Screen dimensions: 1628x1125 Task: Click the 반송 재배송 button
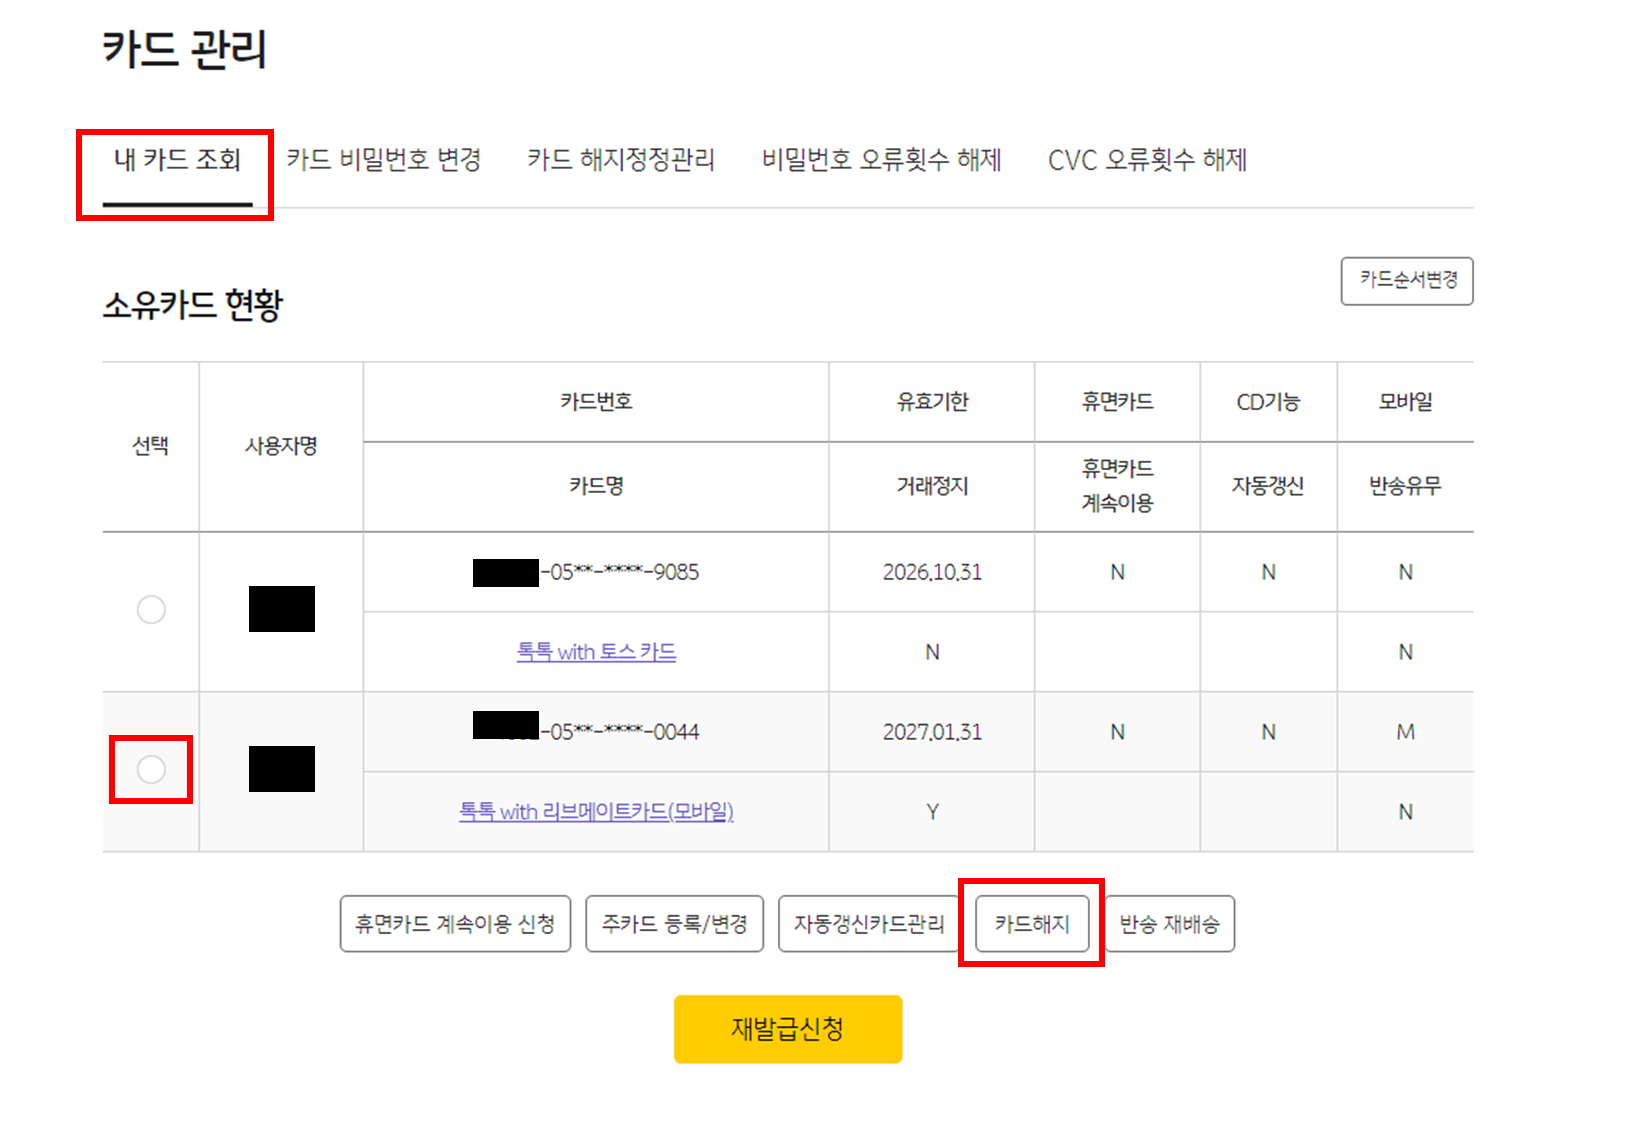point(1169,924)
